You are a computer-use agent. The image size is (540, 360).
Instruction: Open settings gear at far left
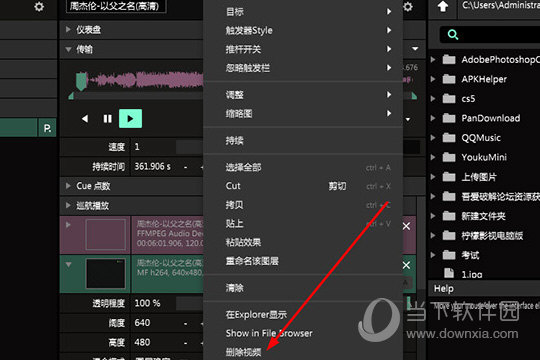(39, 7)
